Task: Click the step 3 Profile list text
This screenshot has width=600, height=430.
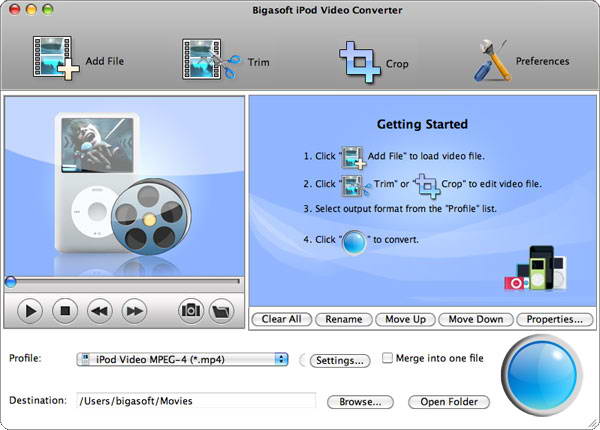Action: click(x=400, y=209)
